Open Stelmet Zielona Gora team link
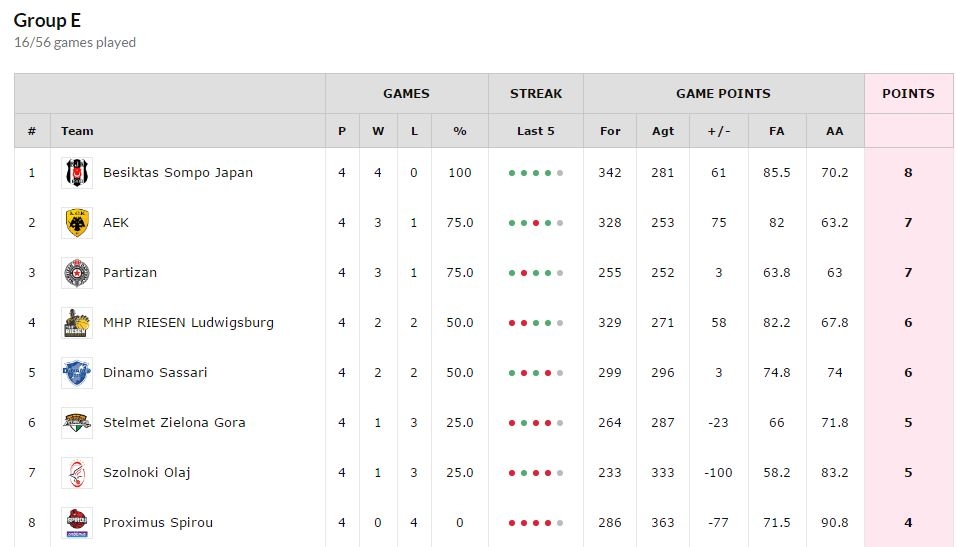 [174, 423]
